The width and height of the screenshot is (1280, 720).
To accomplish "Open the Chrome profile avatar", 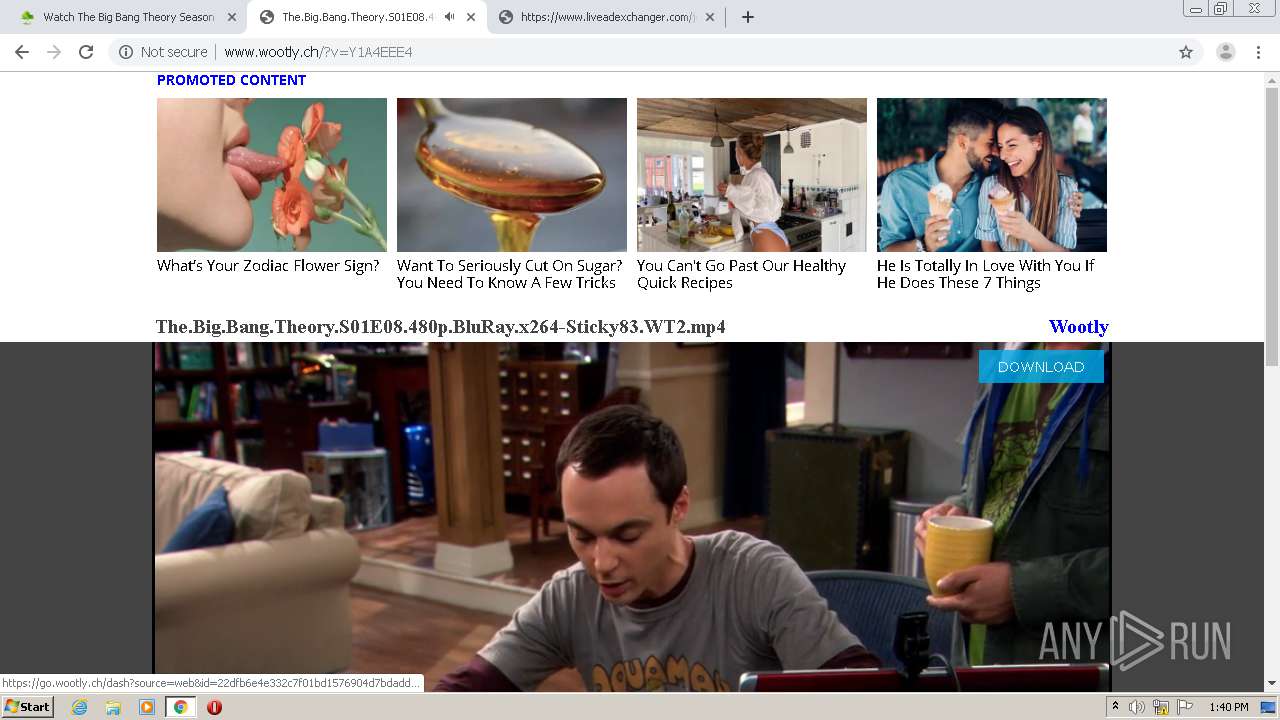I will (1226, 52).
